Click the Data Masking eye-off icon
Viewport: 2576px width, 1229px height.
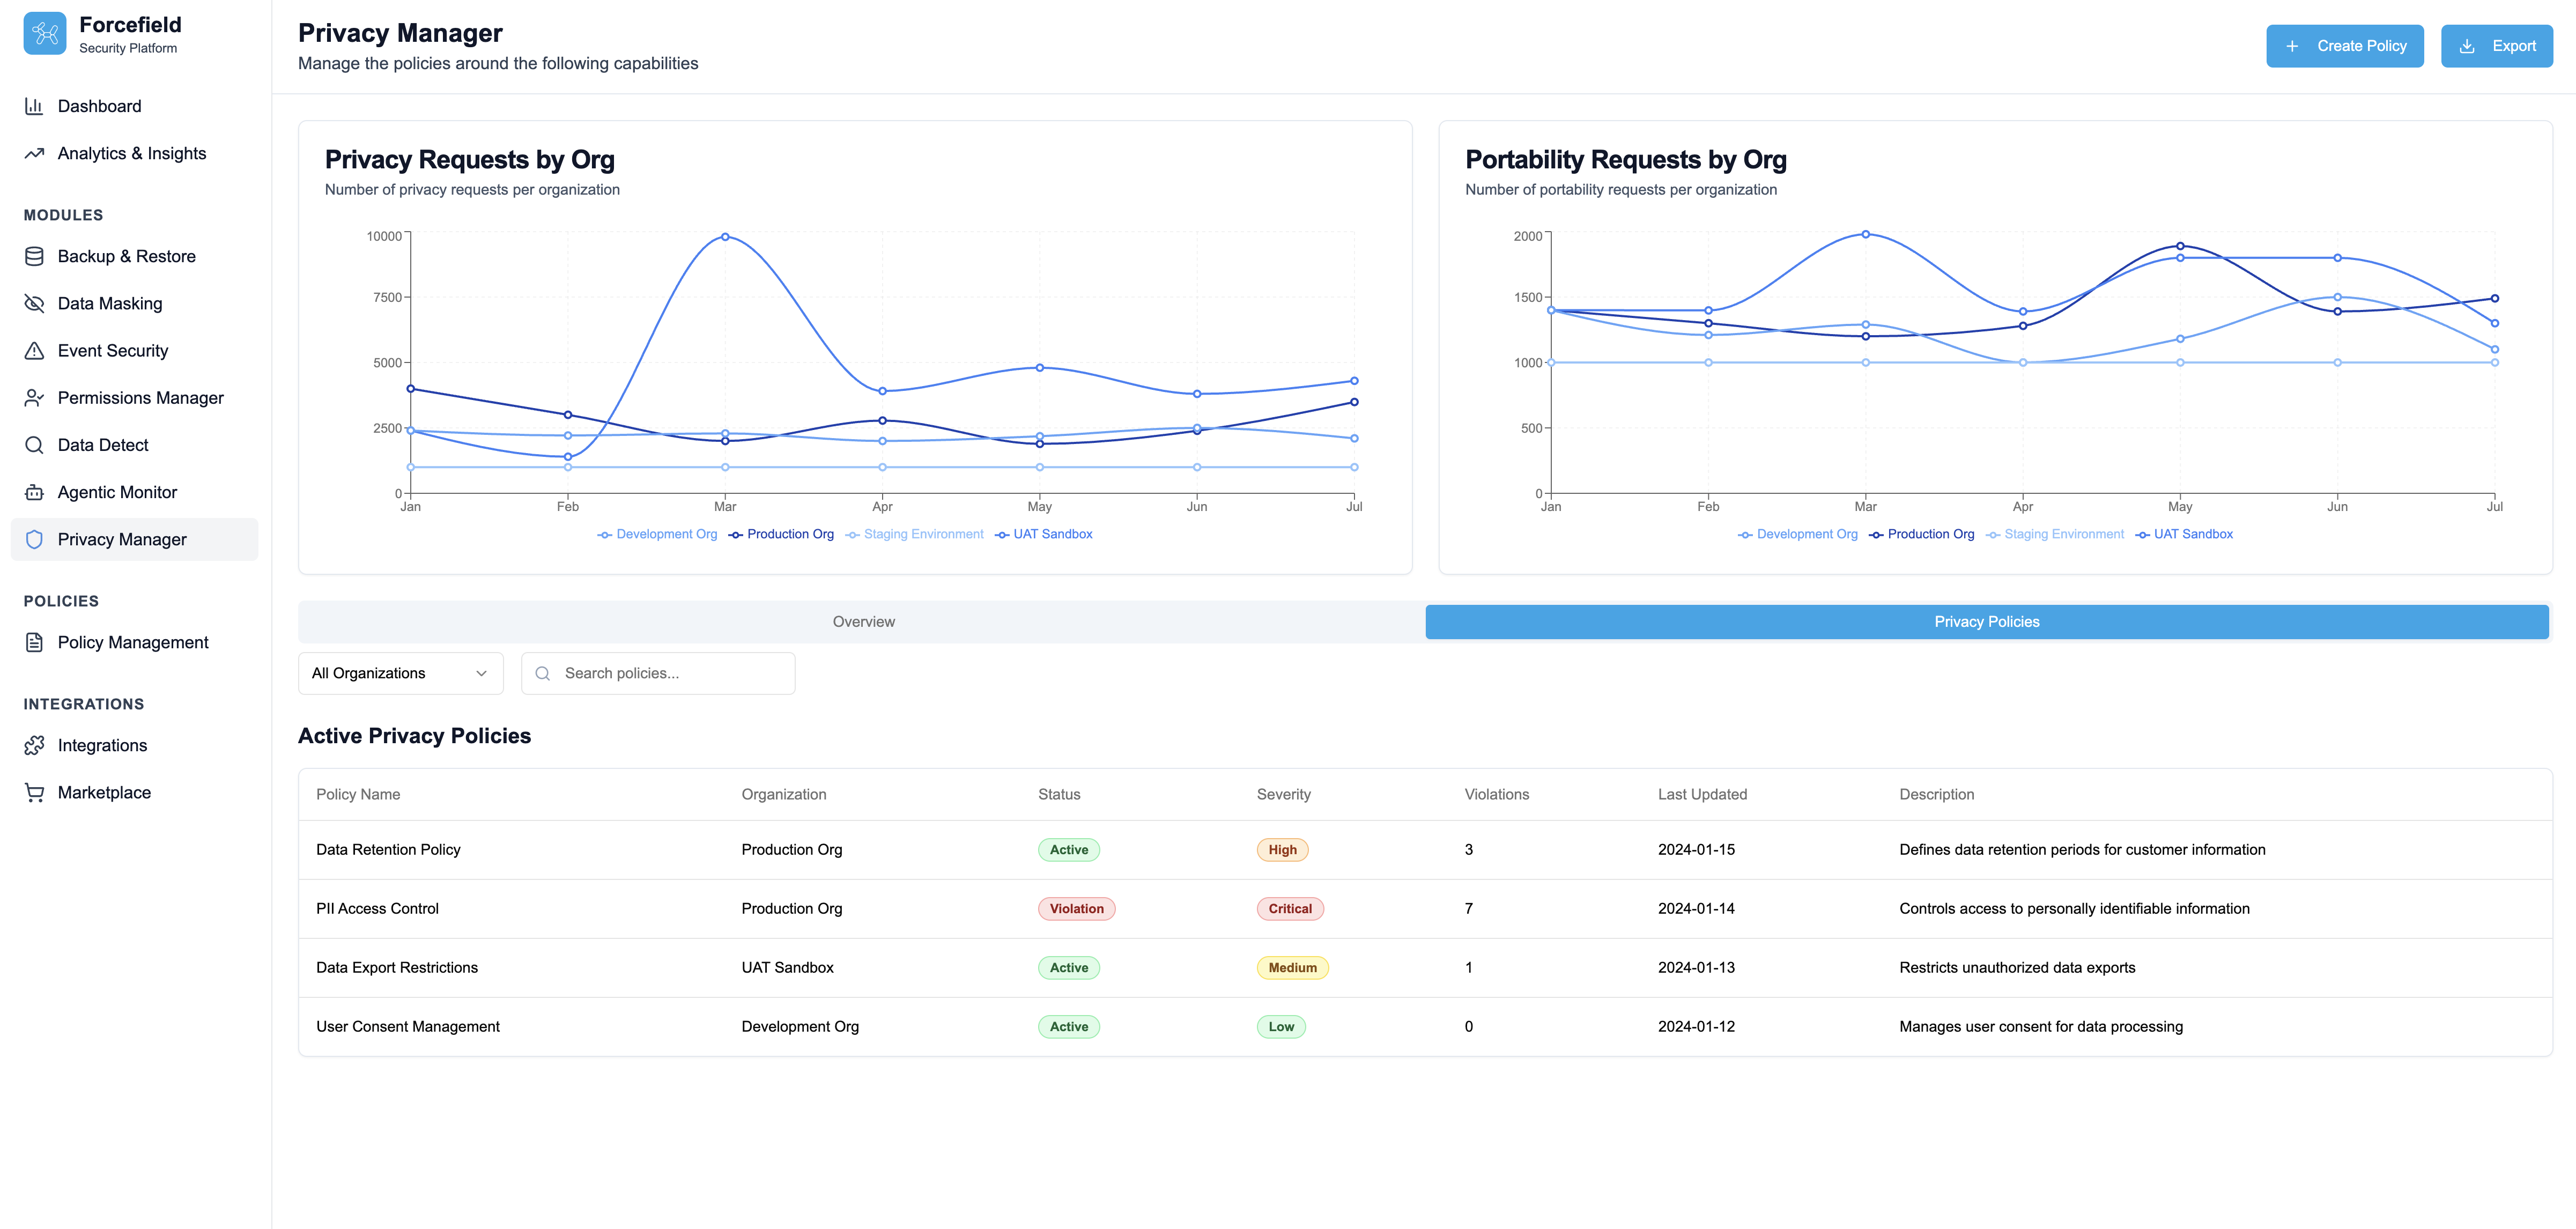(34, 303)
